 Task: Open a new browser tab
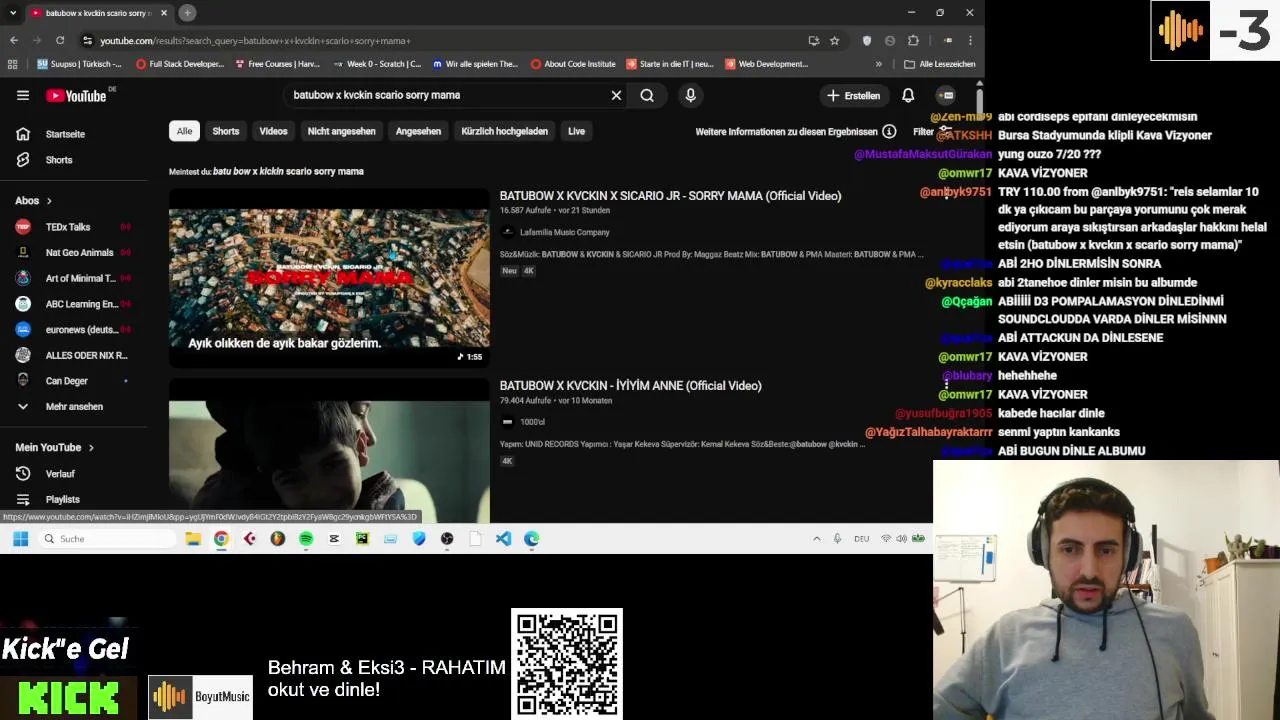187,13
